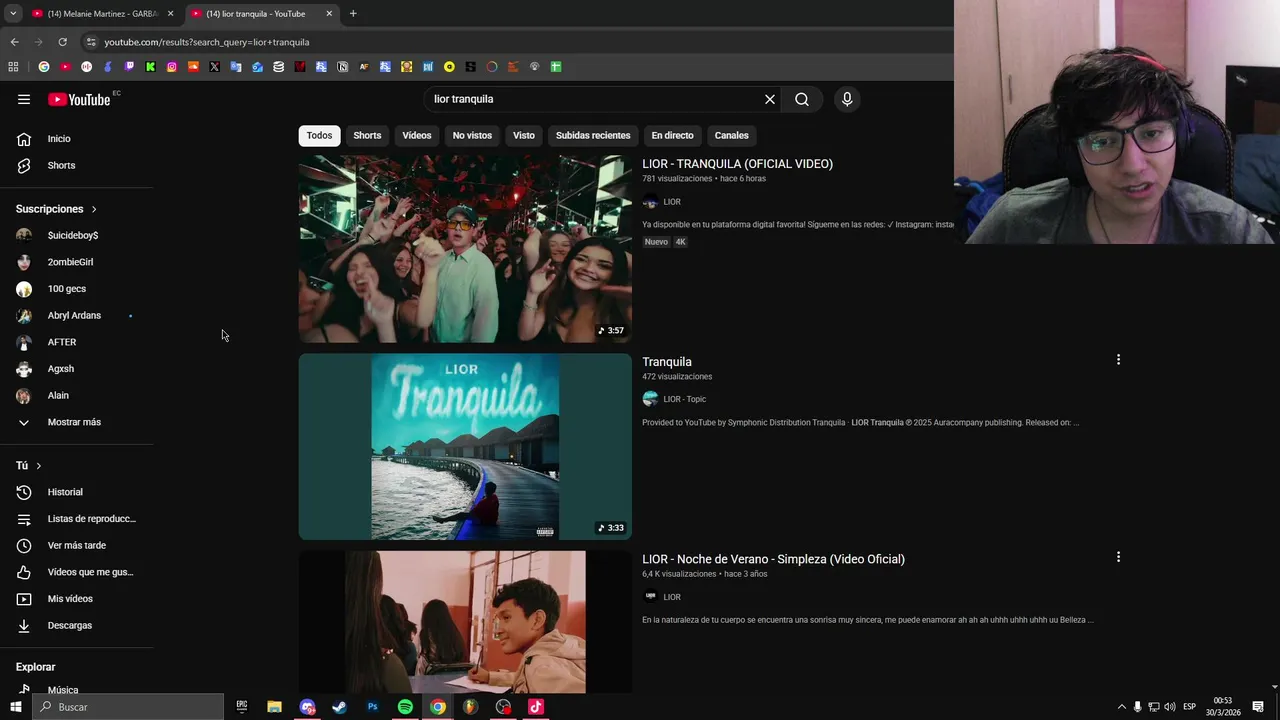
Task: Select the Subidas recientes filter chip
Action: 593,135
